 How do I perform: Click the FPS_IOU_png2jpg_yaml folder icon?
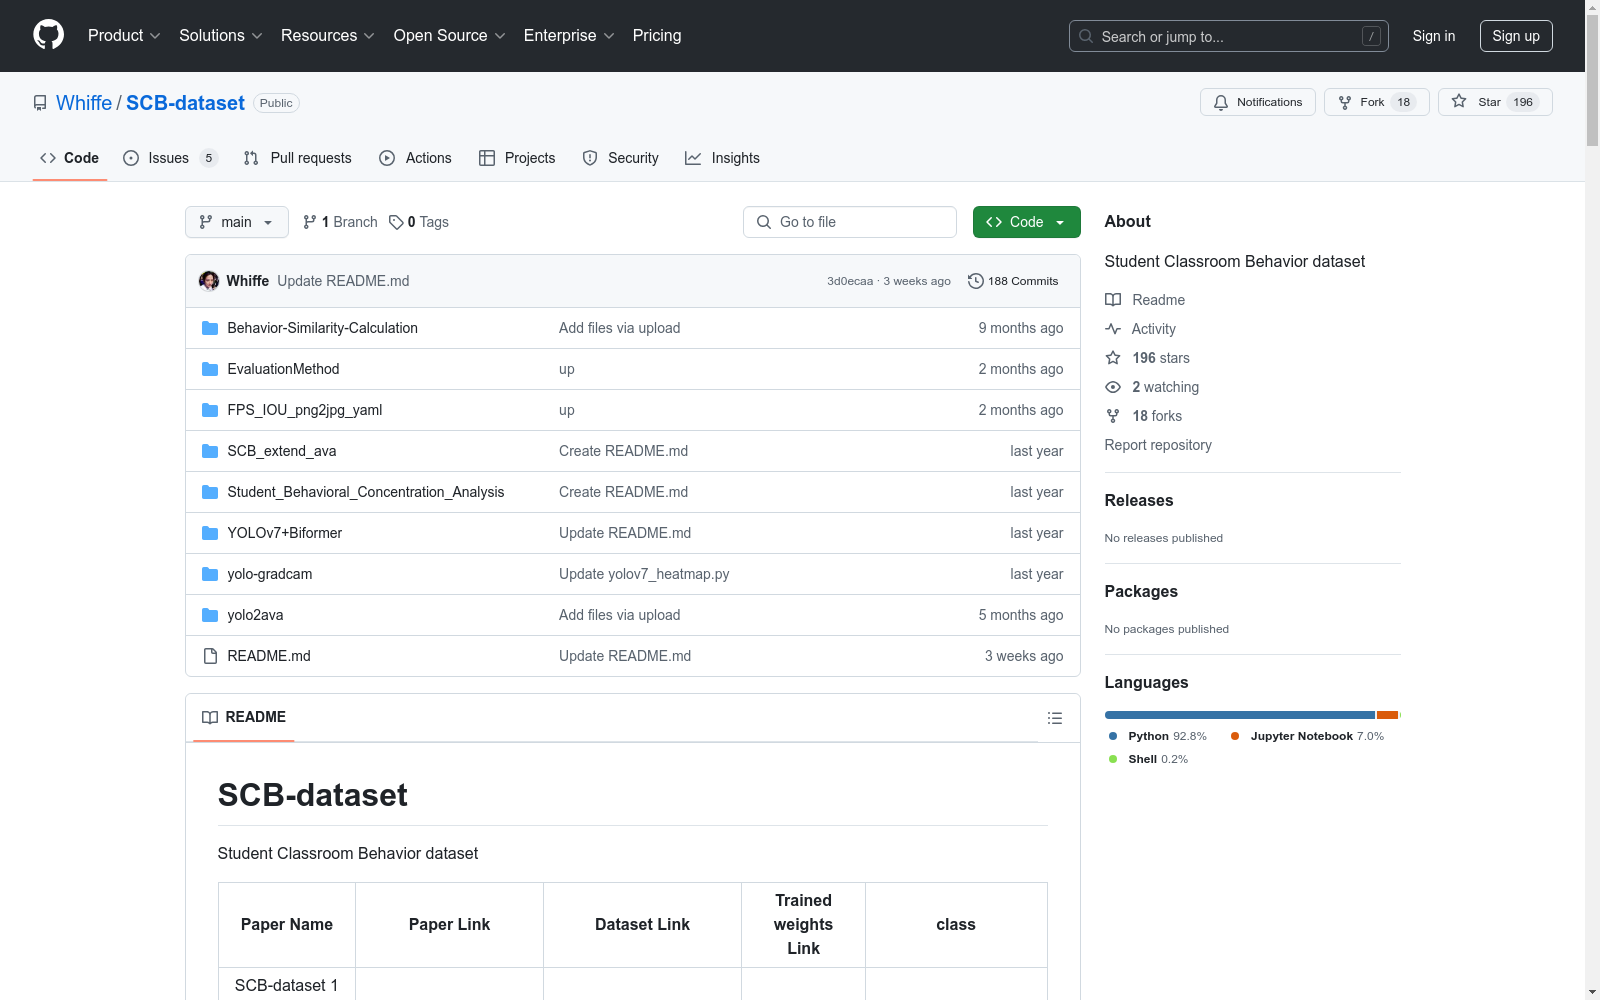coord(210,410)
